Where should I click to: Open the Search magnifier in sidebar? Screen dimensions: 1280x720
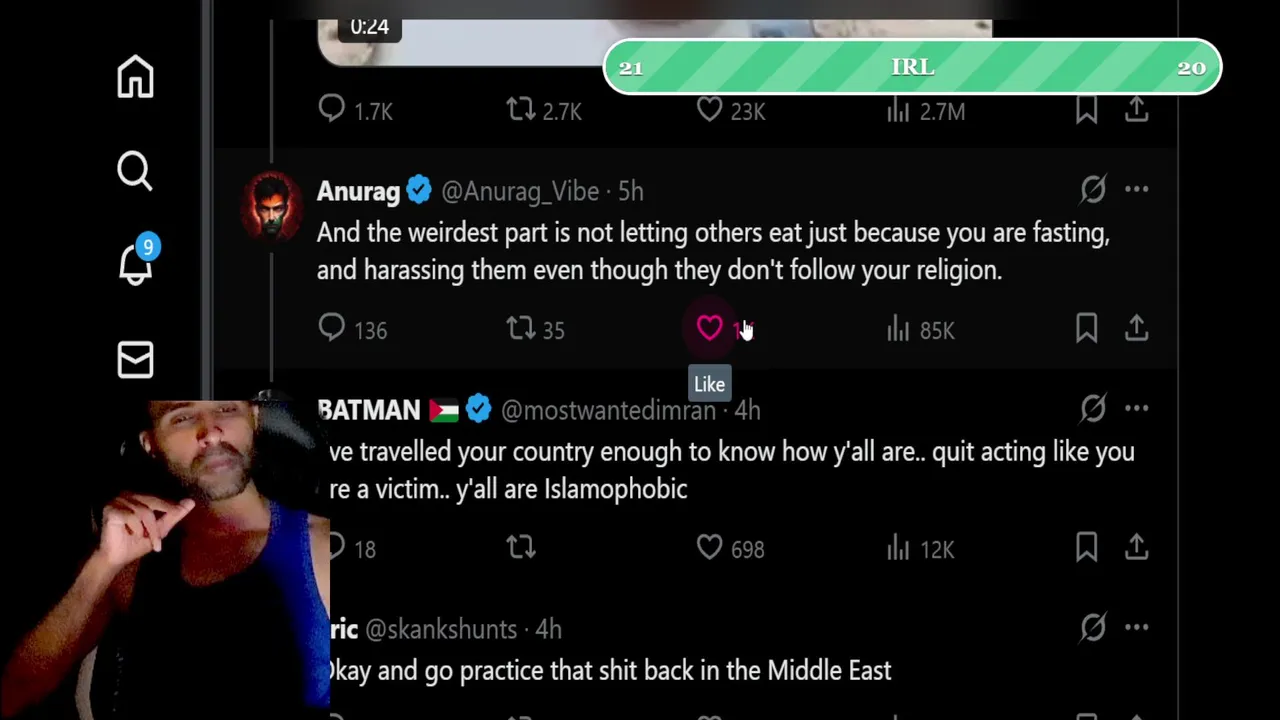[135, 171]
